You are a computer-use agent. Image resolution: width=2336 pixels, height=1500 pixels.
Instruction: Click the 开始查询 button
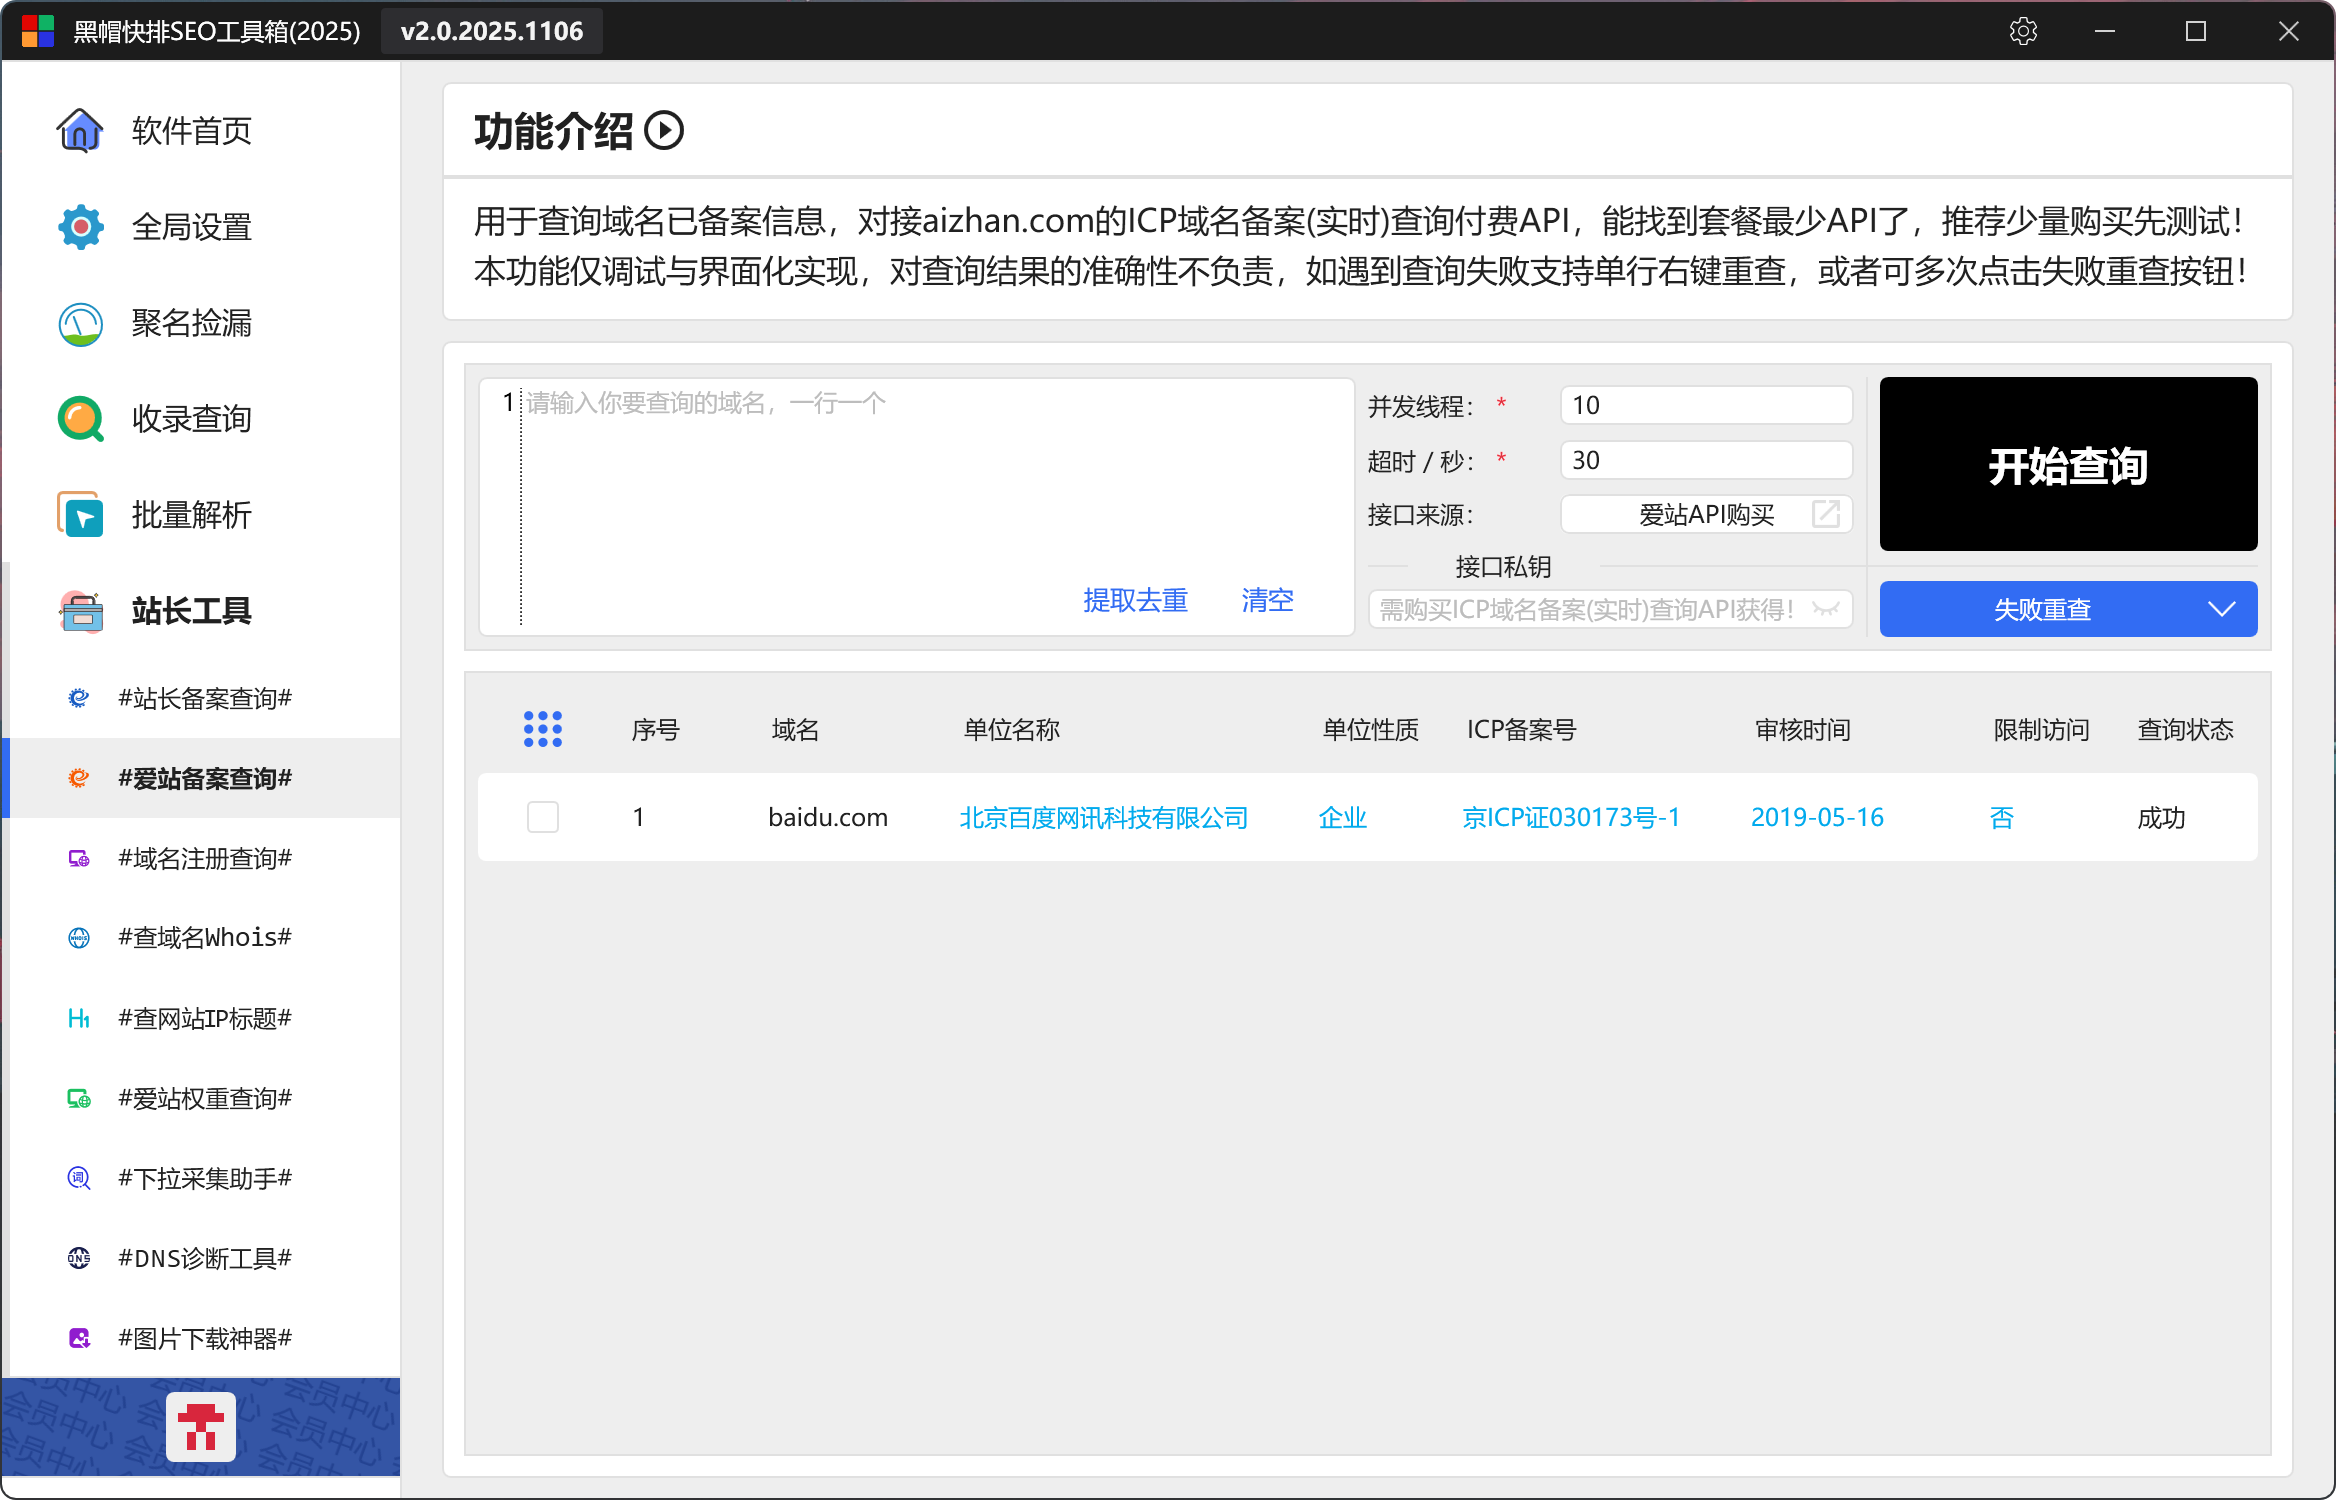[x=2068, y=464]
